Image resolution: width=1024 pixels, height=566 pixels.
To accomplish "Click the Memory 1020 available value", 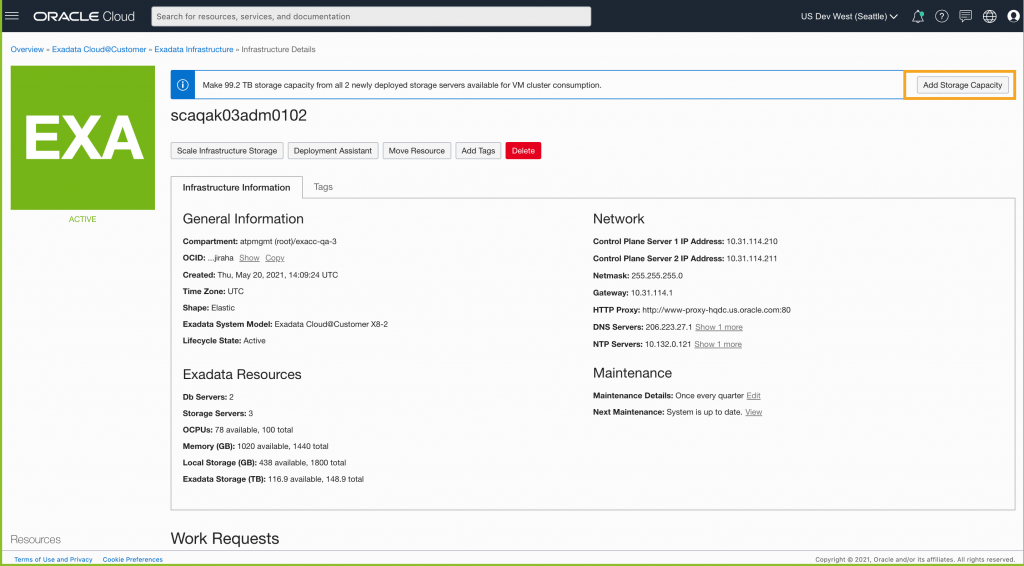I will 263,447.
